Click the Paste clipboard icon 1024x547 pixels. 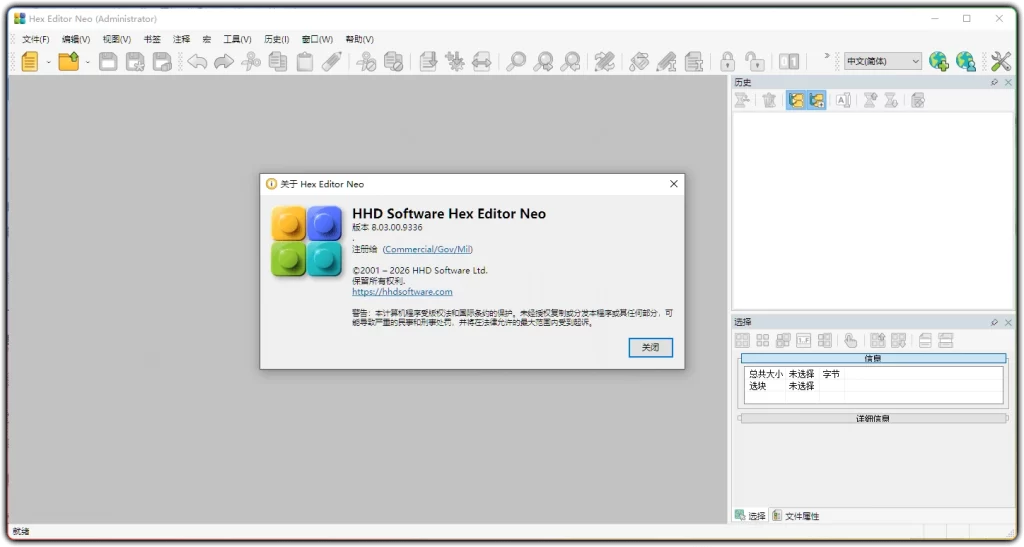304,61
